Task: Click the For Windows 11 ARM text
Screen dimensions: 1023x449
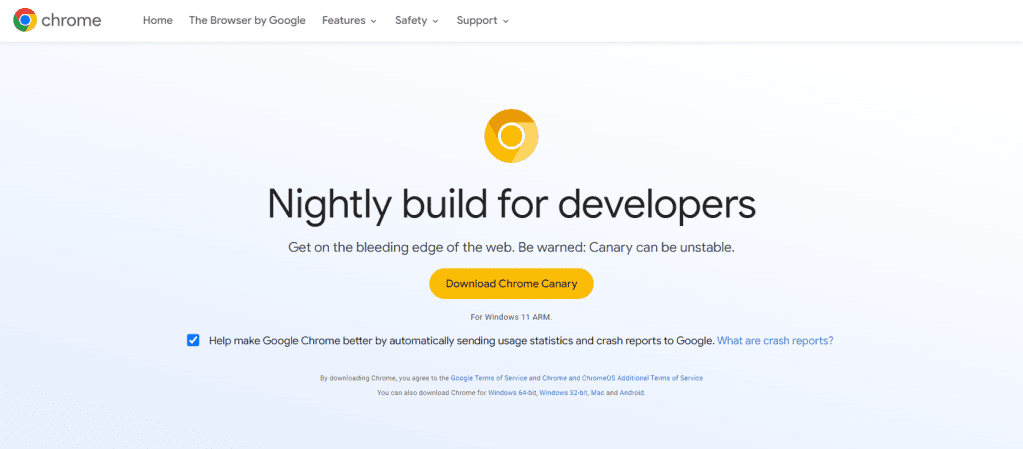Action: coord(511,317)
